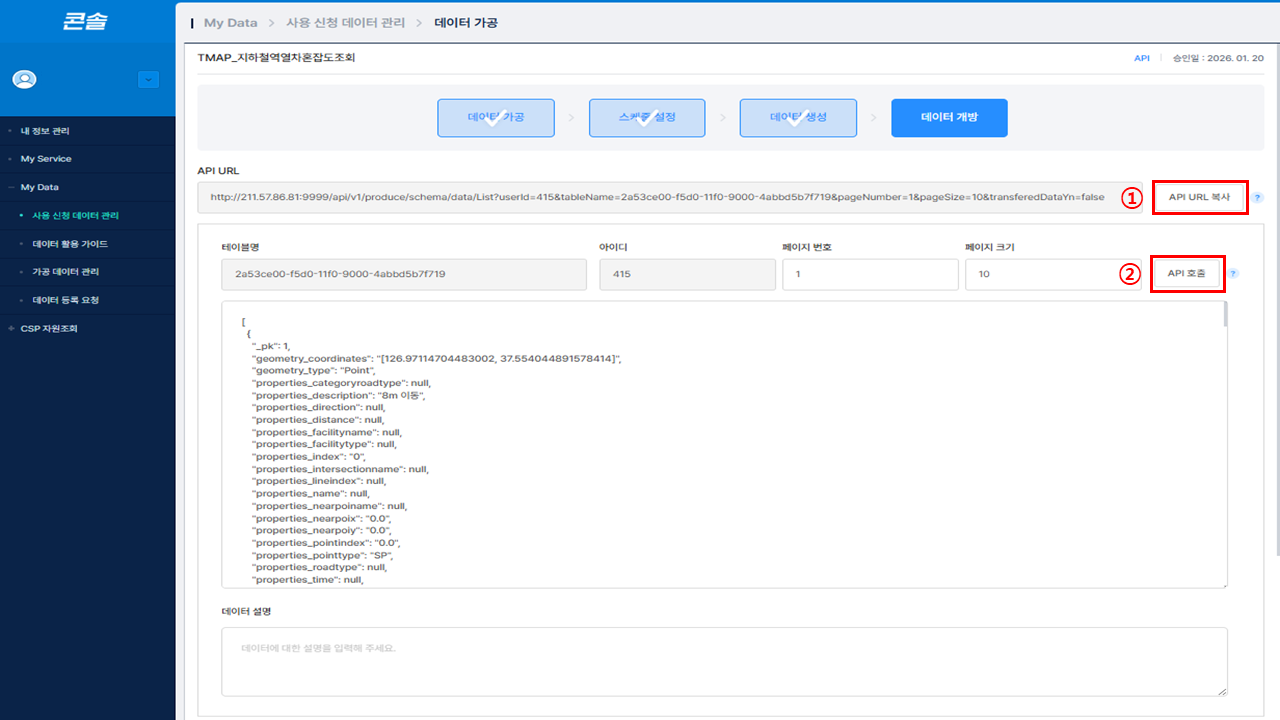Click the 데이터 설명 text area
This screenshot has height=720, width=1280.
pyautogui.click(x=724, y=661)
